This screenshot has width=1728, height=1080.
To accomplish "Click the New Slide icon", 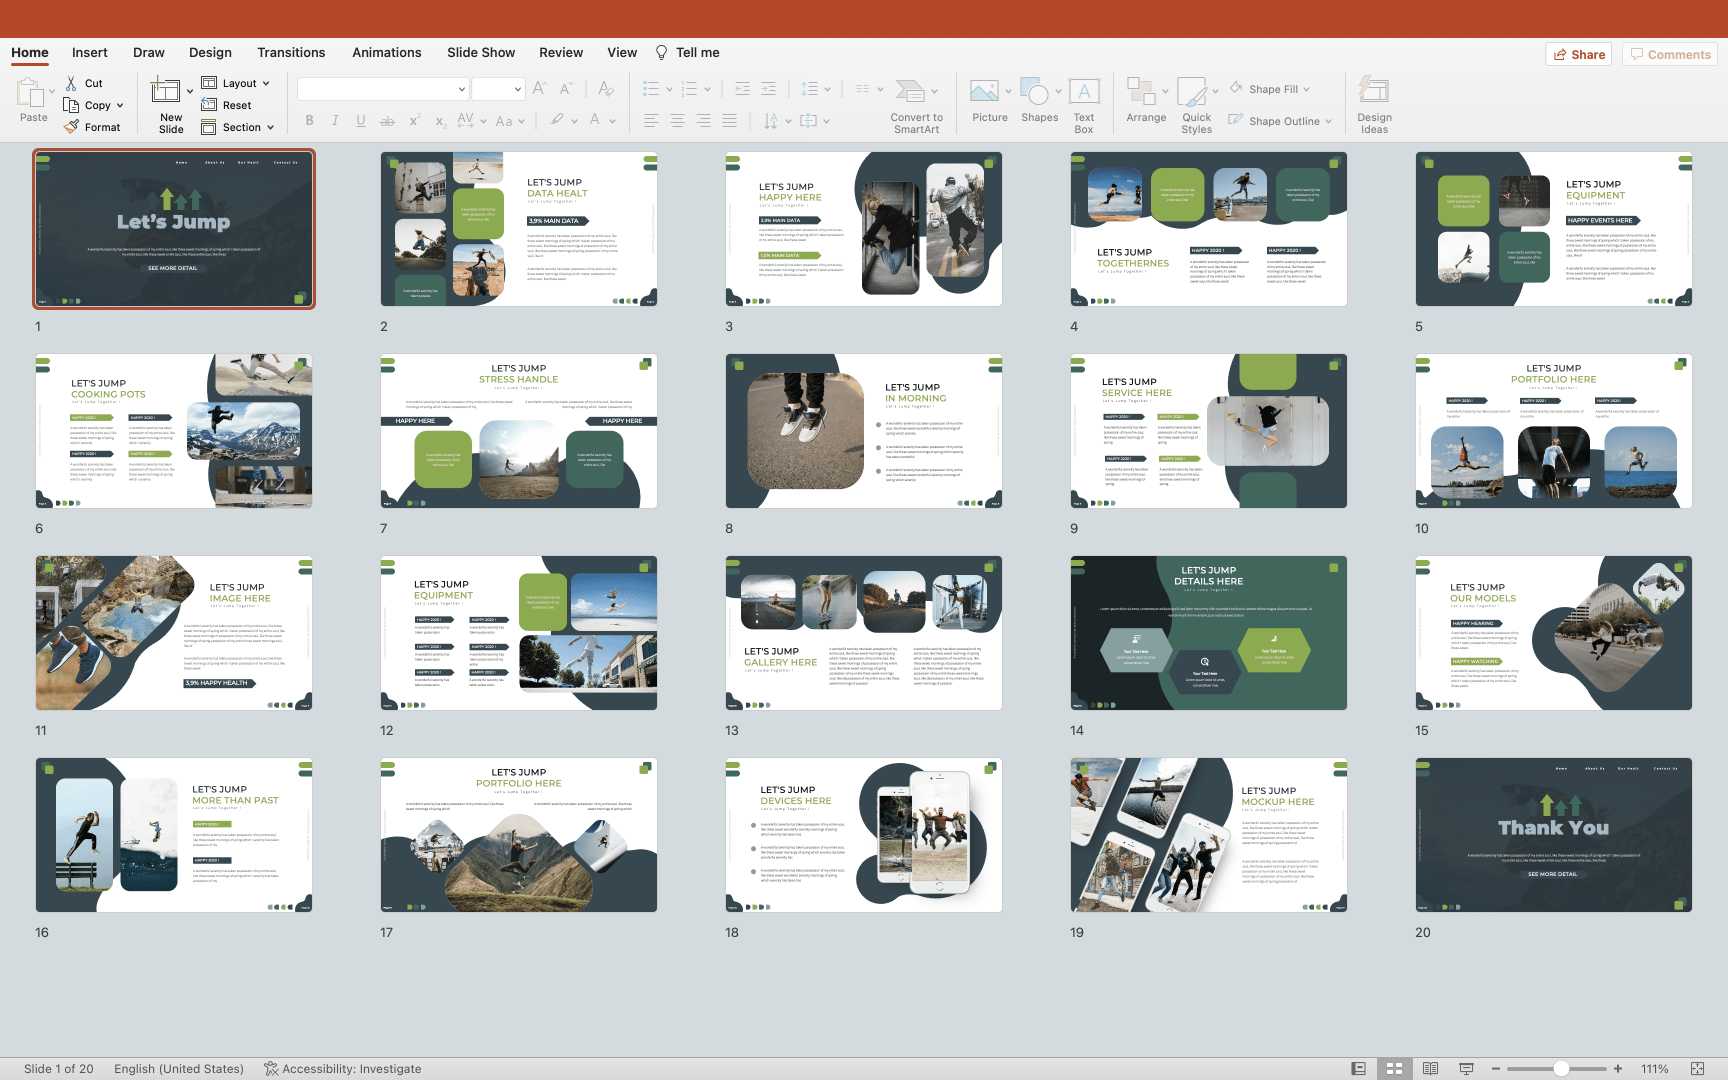I will (x=165, y=92).
